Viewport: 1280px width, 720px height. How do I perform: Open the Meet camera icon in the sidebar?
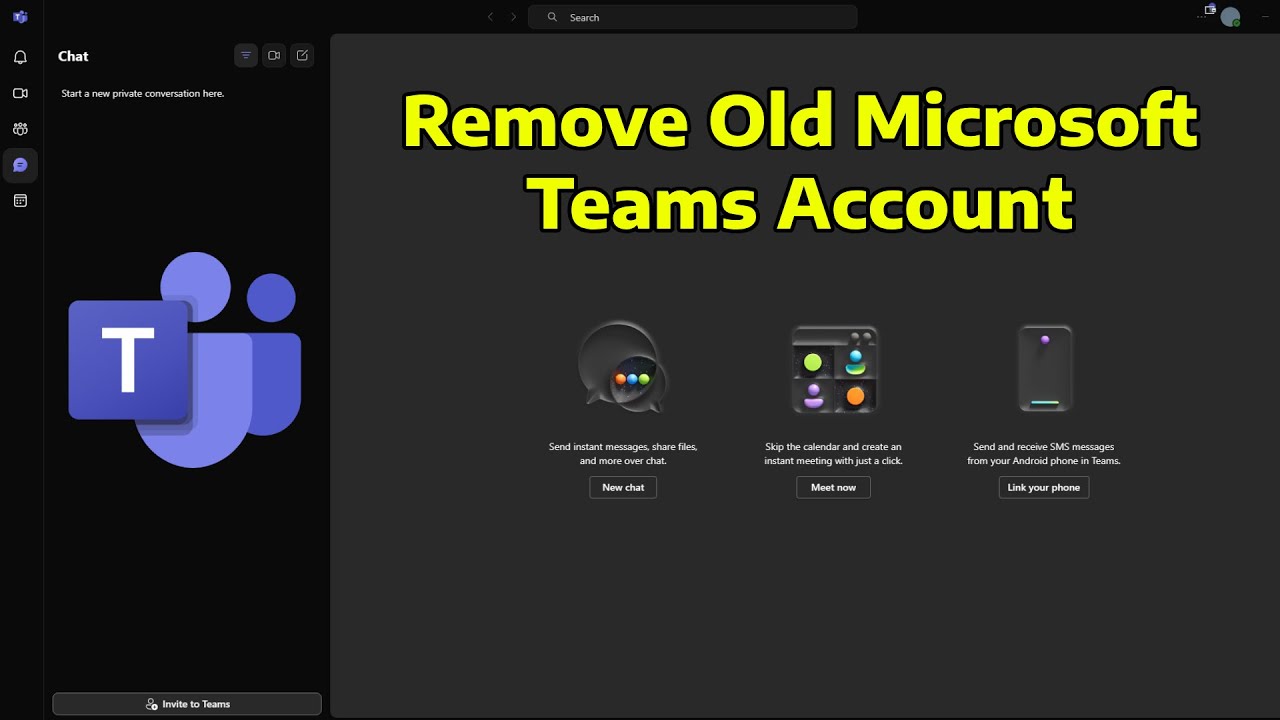(x=20, y=93)
